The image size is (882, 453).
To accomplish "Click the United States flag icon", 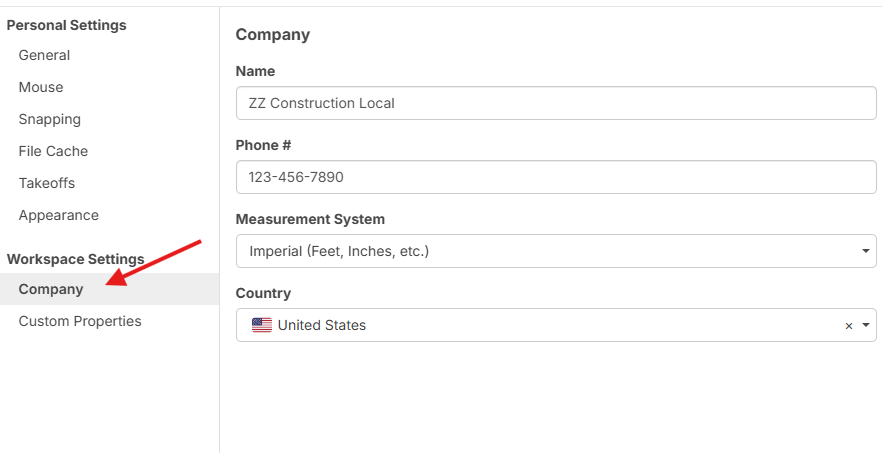I will [262, 325].
